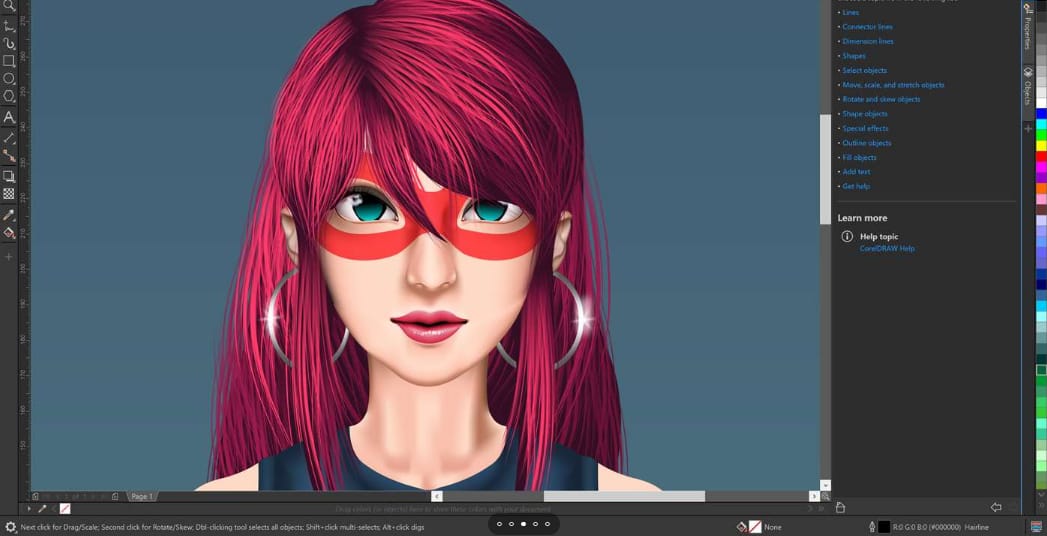The height and width of the screenshot is (536, 1047).
Task: Click the navigator zoom icon at canvas corner
Action: 825,496
